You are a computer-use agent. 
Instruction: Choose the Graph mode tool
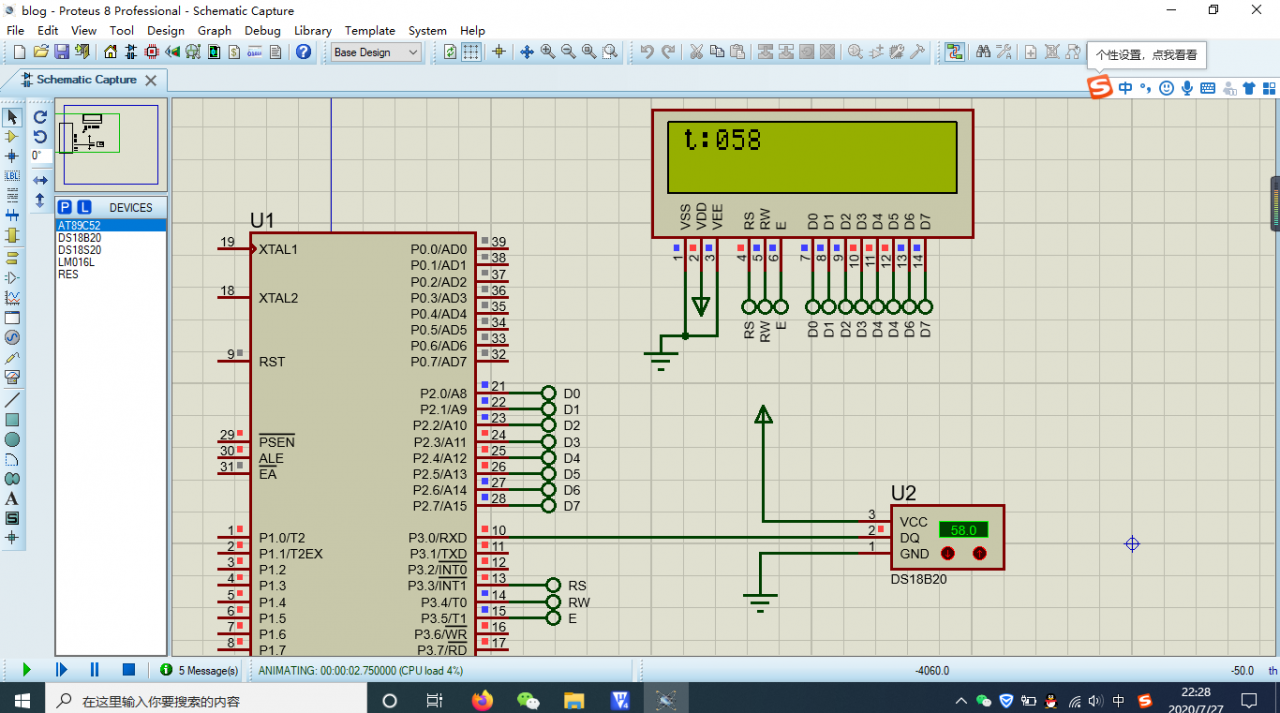[12, 297]
